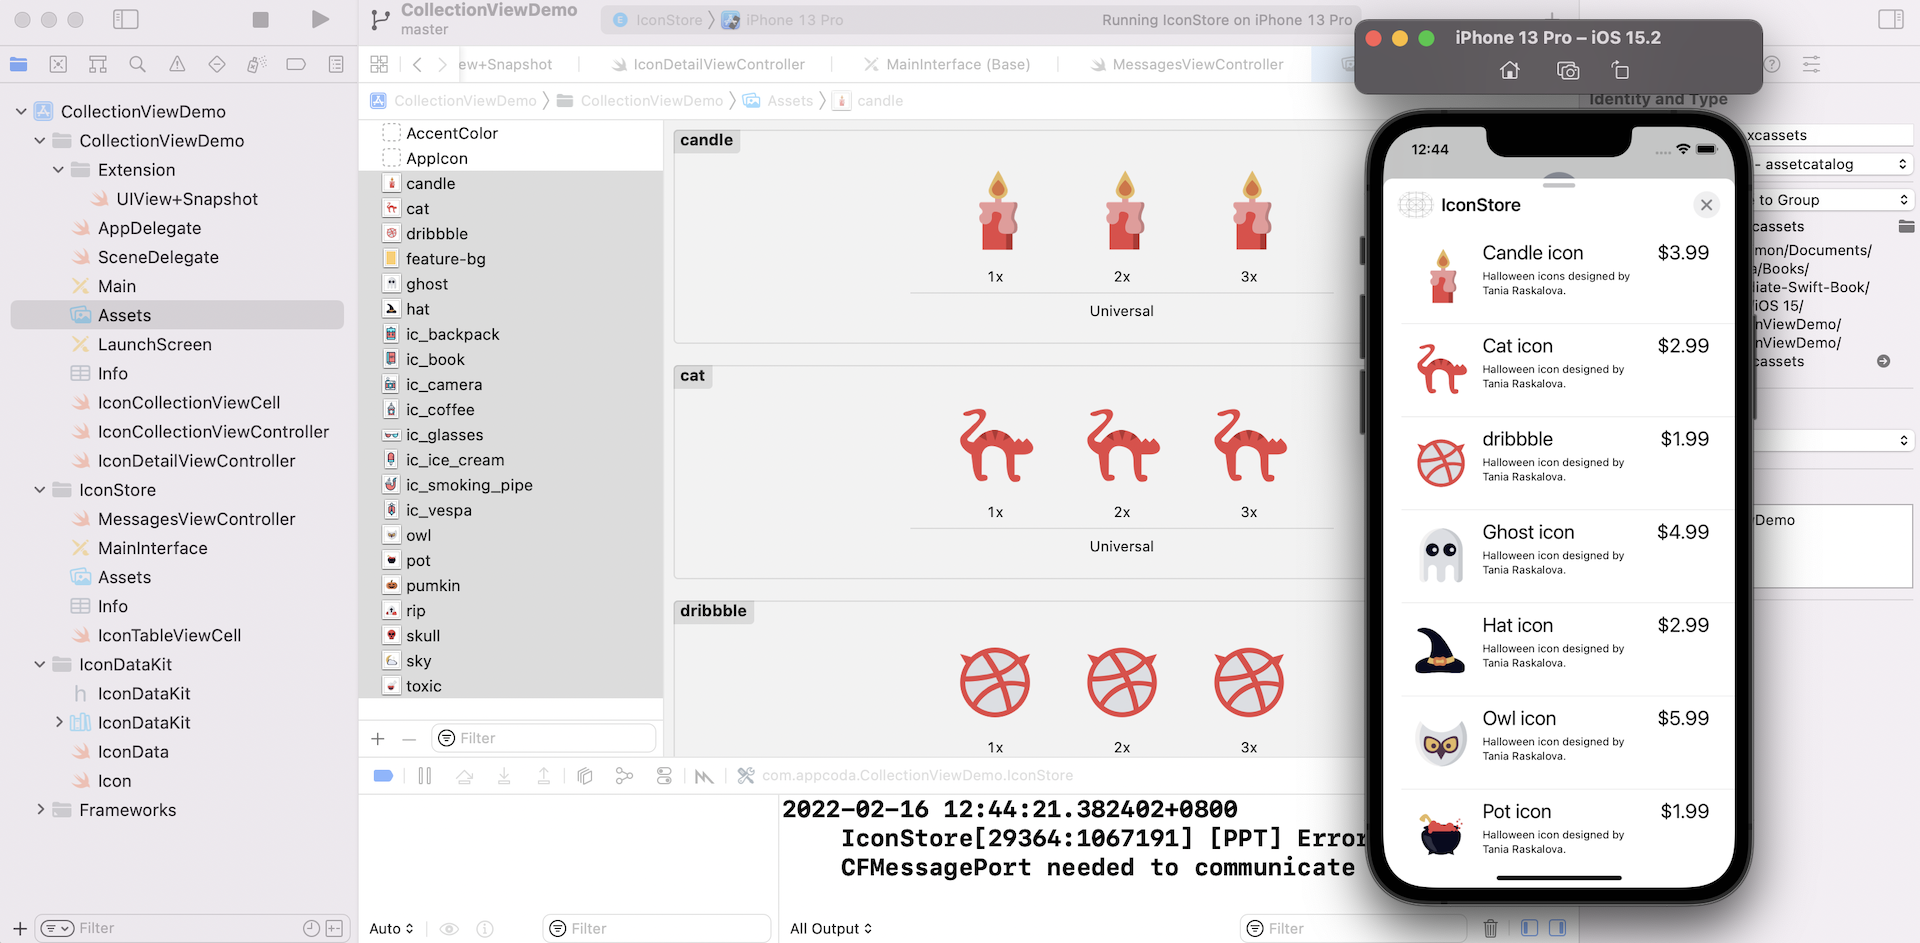Open the Issue navigator warning icon
1920x943 pixels.
click(x=177, y=65)
